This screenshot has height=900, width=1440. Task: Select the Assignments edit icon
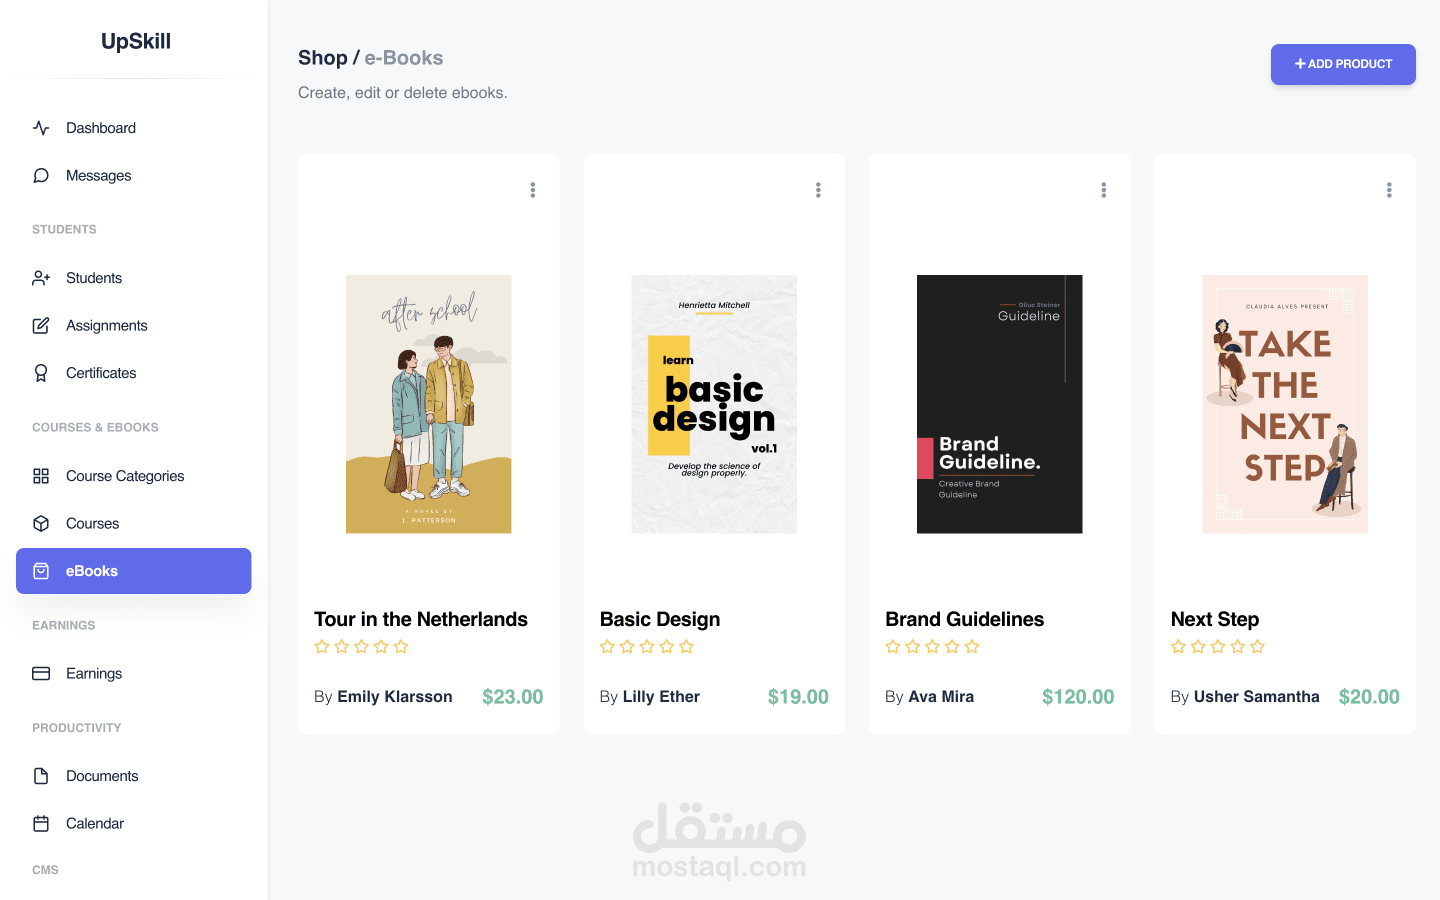tap(41, 326)
